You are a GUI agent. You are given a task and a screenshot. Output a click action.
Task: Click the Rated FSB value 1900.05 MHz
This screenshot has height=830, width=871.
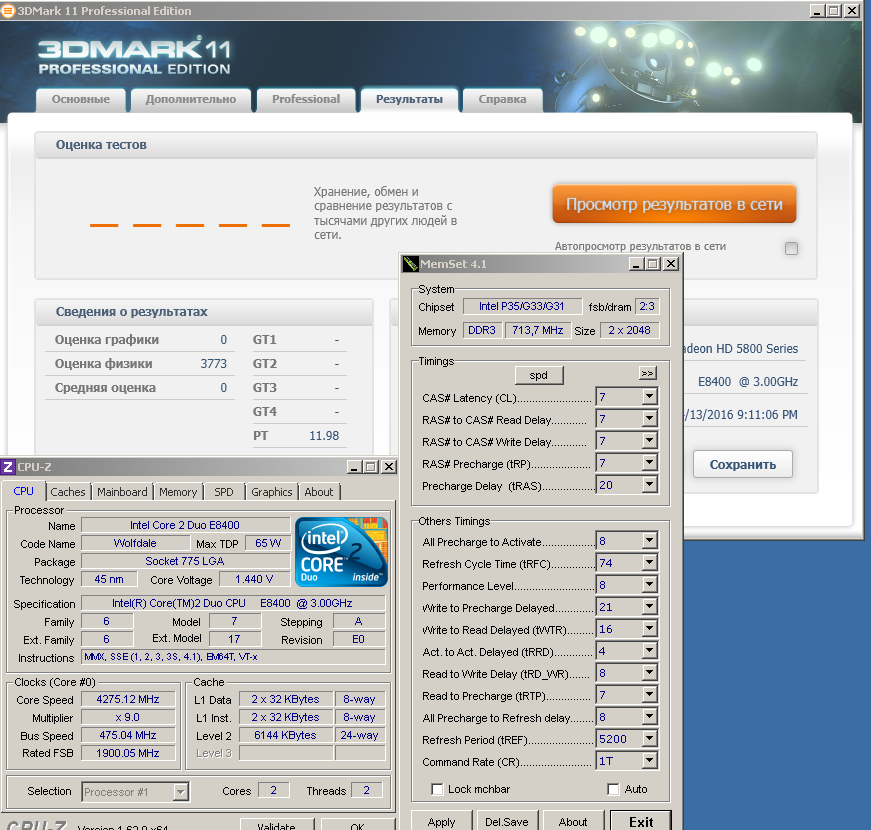pyautogui.click(x=128, y=753)
